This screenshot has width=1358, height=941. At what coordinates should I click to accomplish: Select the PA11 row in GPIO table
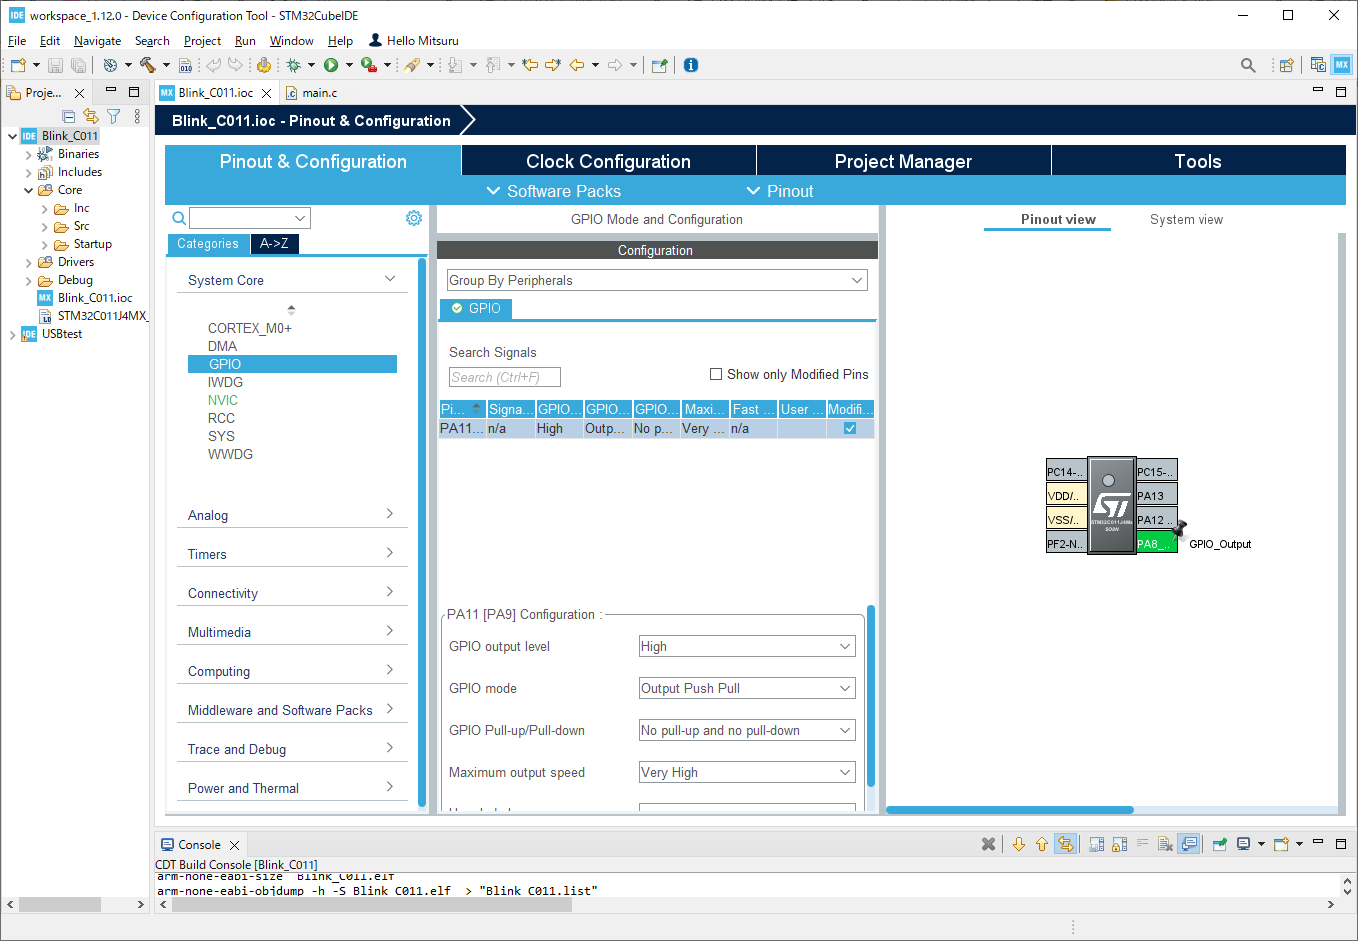pos(657,428)
